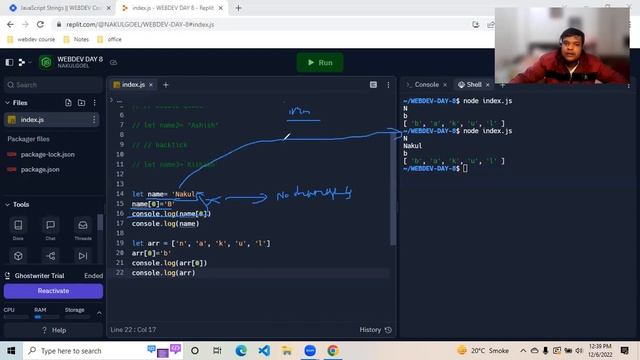
Task: Switch to the JavaScript Strings browser tab
Action: [x=60, y=8]
